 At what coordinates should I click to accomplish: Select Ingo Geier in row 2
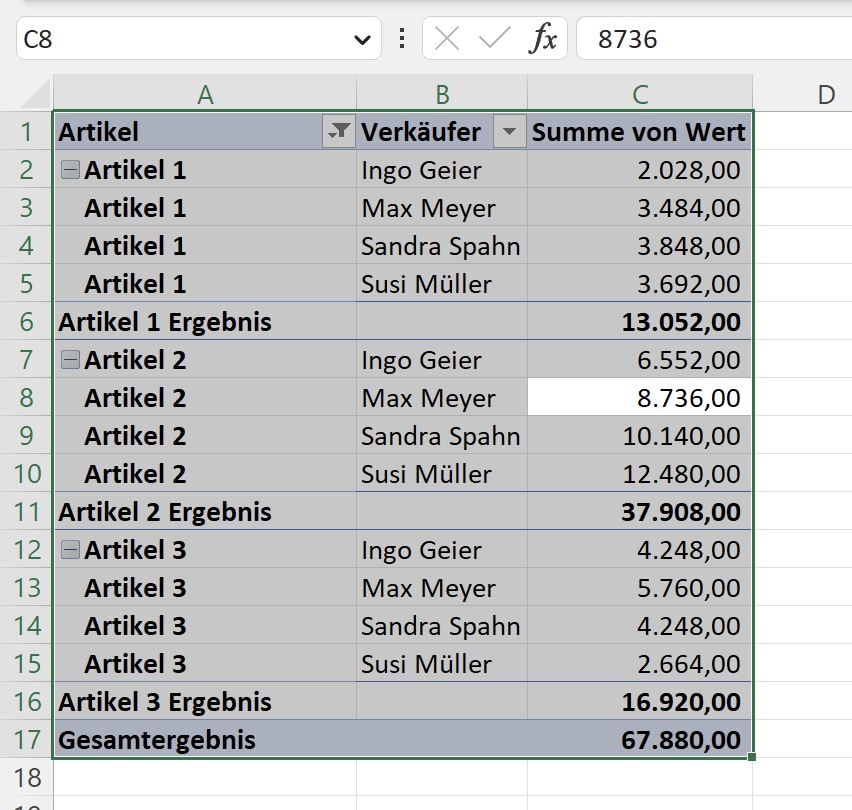tap(442, 170)
